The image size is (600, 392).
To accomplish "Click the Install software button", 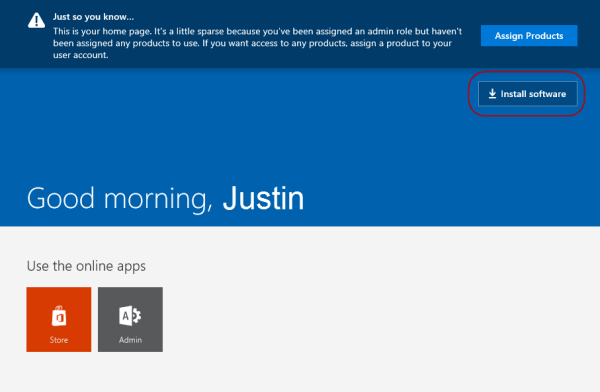I will tap(528, 94).
